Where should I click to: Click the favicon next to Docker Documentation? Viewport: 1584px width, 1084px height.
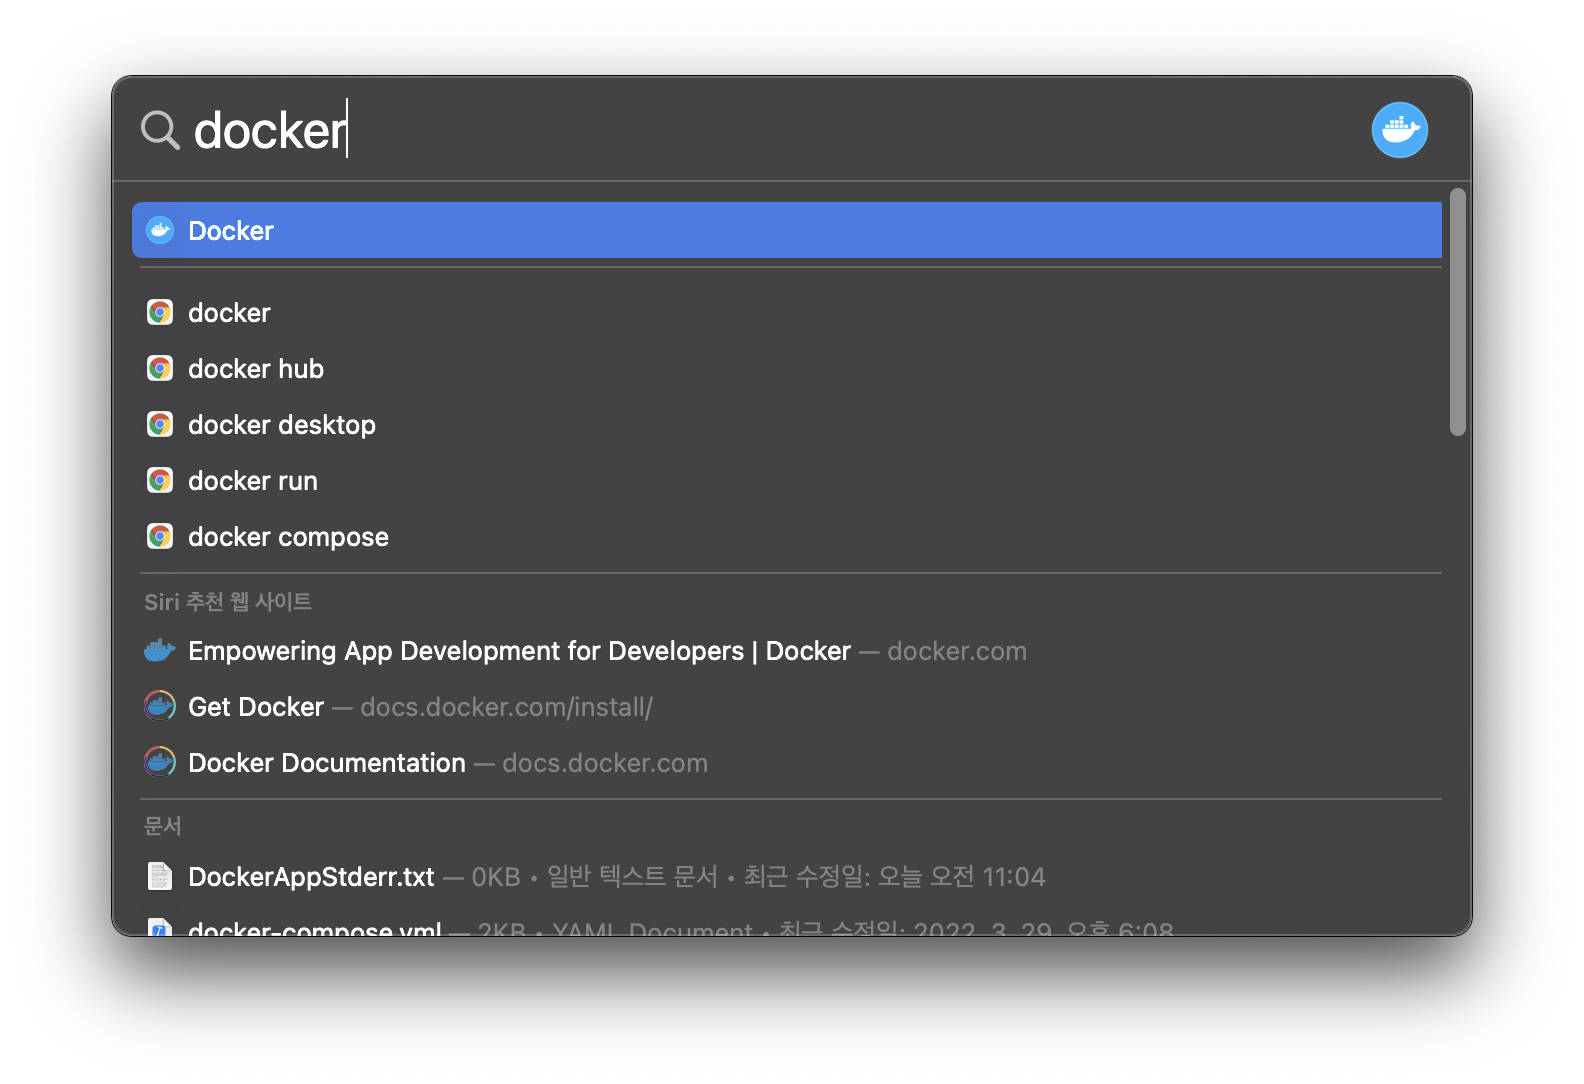pyautogui.click(x=160, y=763)
